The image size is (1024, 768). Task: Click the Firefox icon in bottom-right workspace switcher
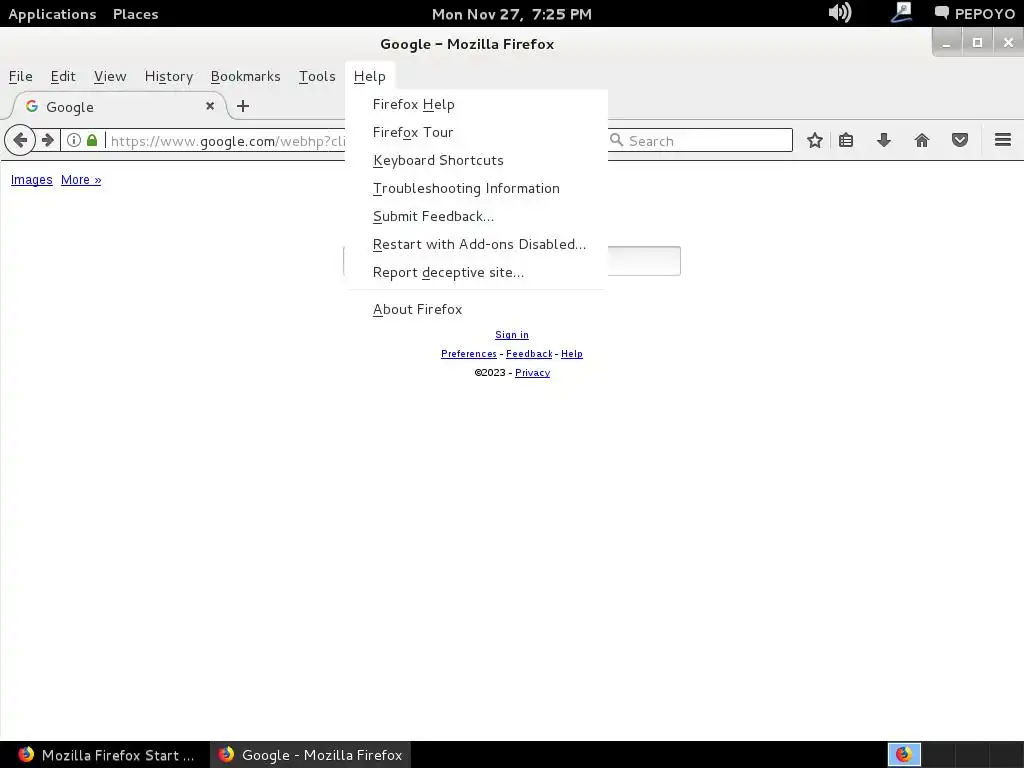904,754
